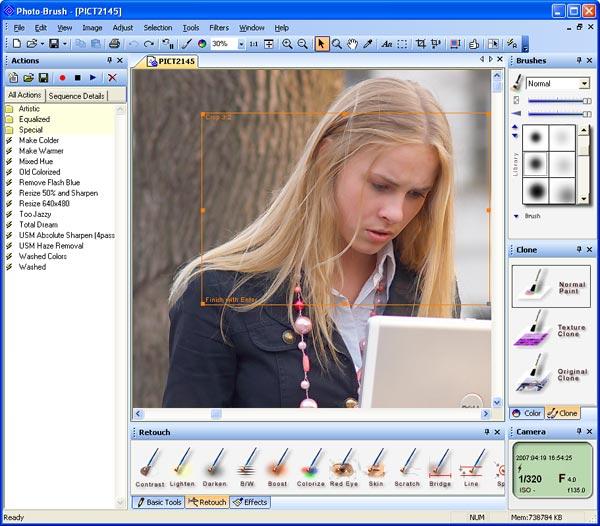This screenshot has width=600, height=526.
Task: Select the B/W retouch brush
Action: (247, 467)
